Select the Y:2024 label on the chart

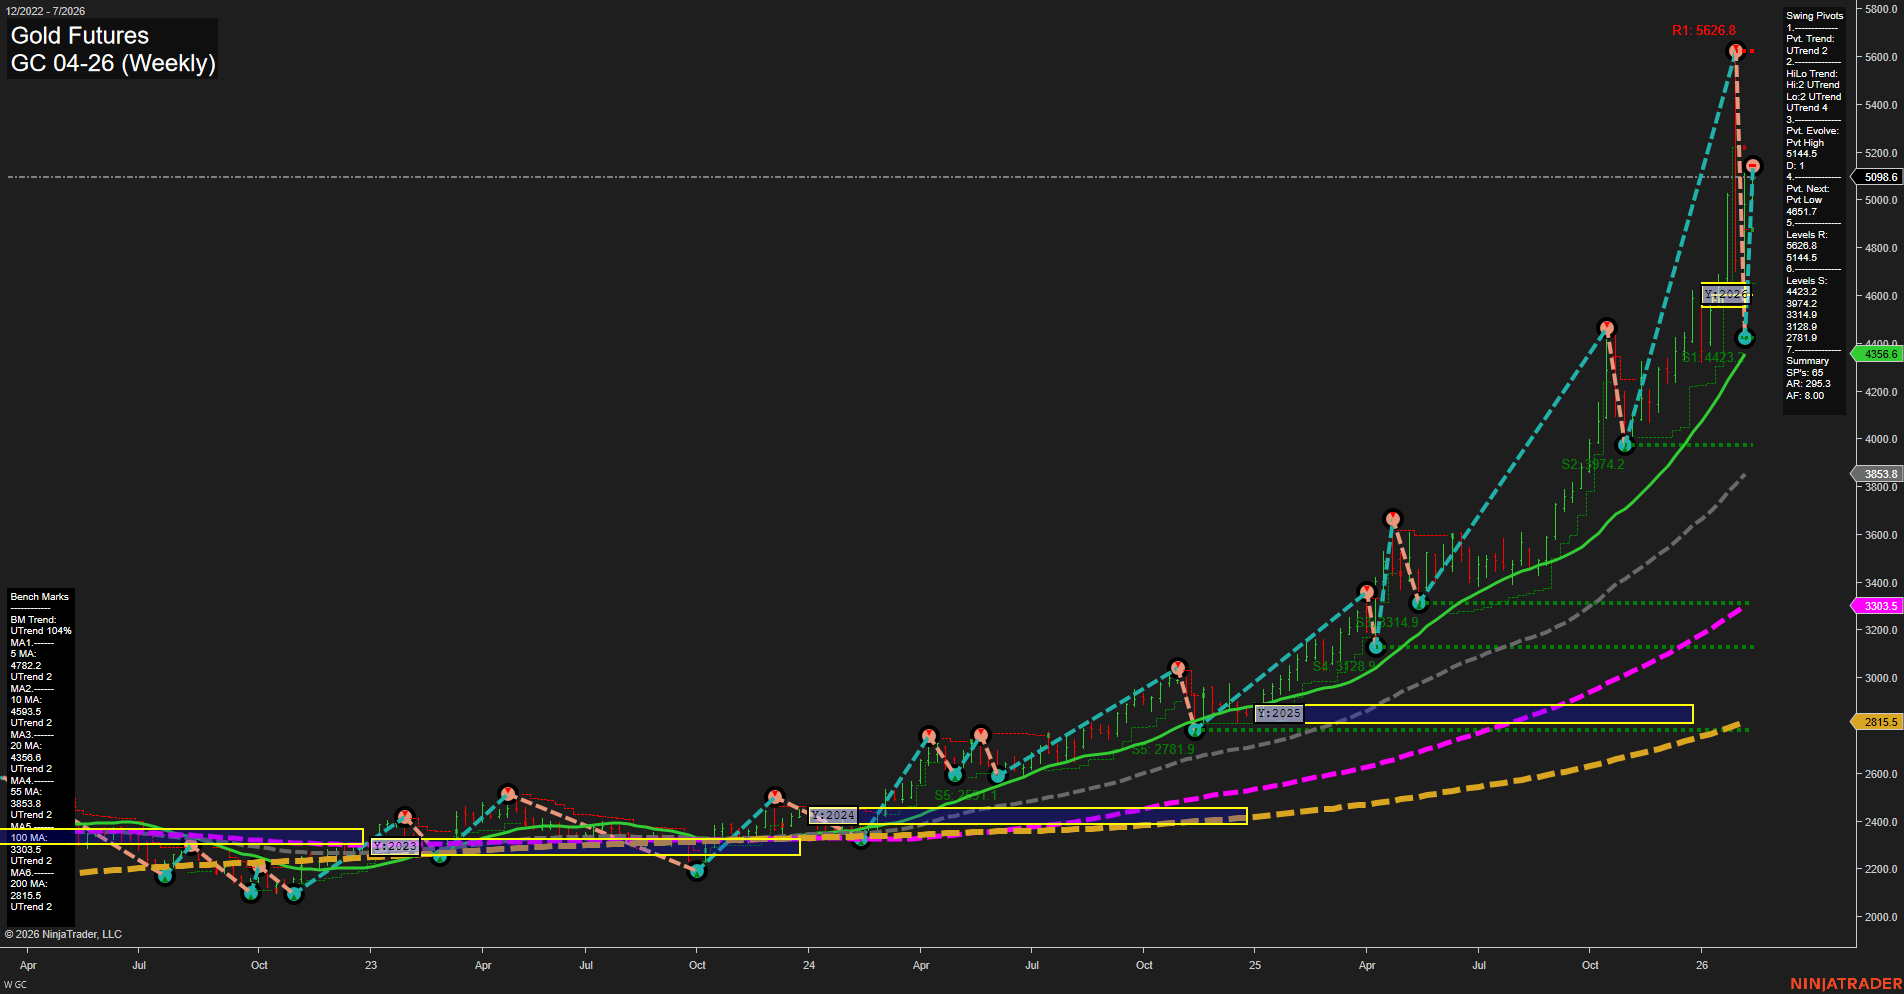[x=833, y=815]
